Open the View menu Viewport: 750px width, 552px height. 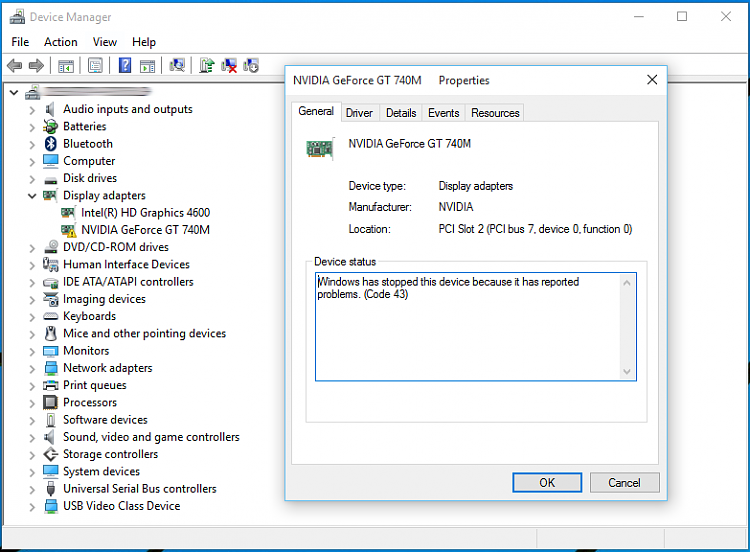point(105,42)
